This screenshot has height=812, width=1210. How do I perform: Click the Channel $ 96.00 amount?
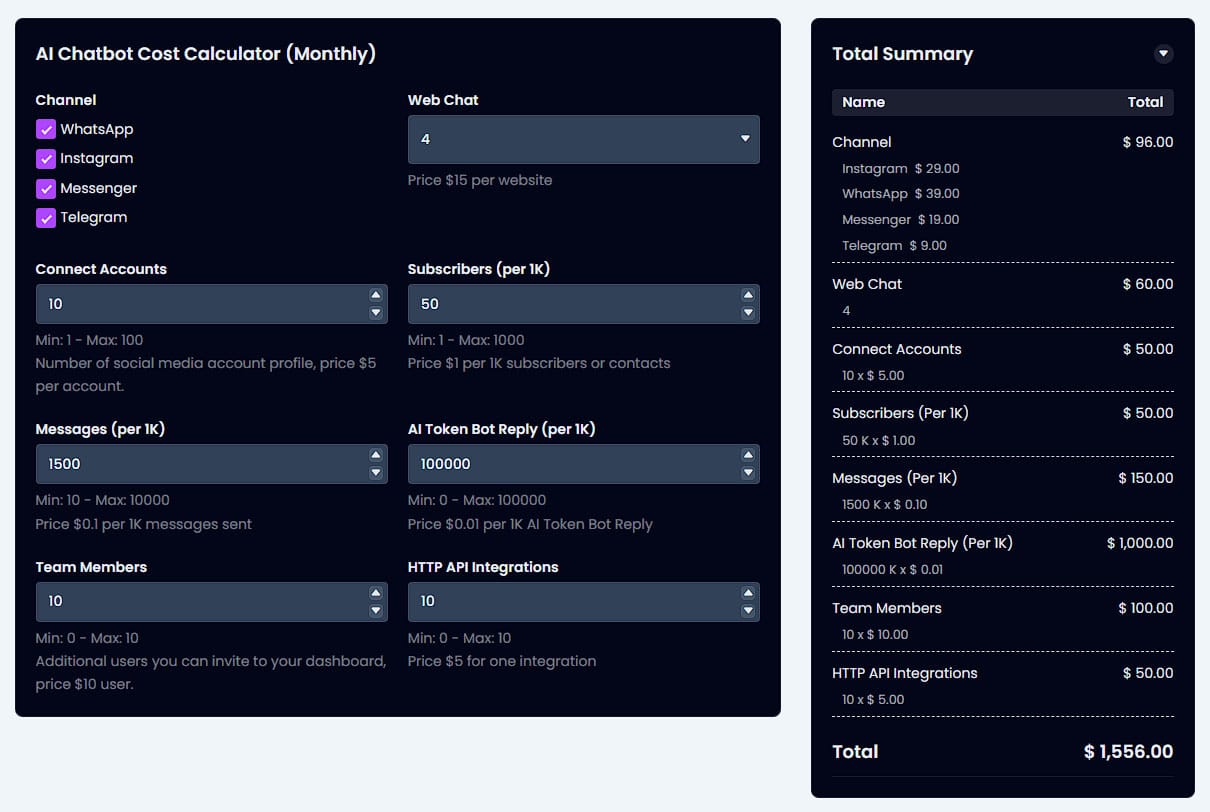[x=1148, y=142]
